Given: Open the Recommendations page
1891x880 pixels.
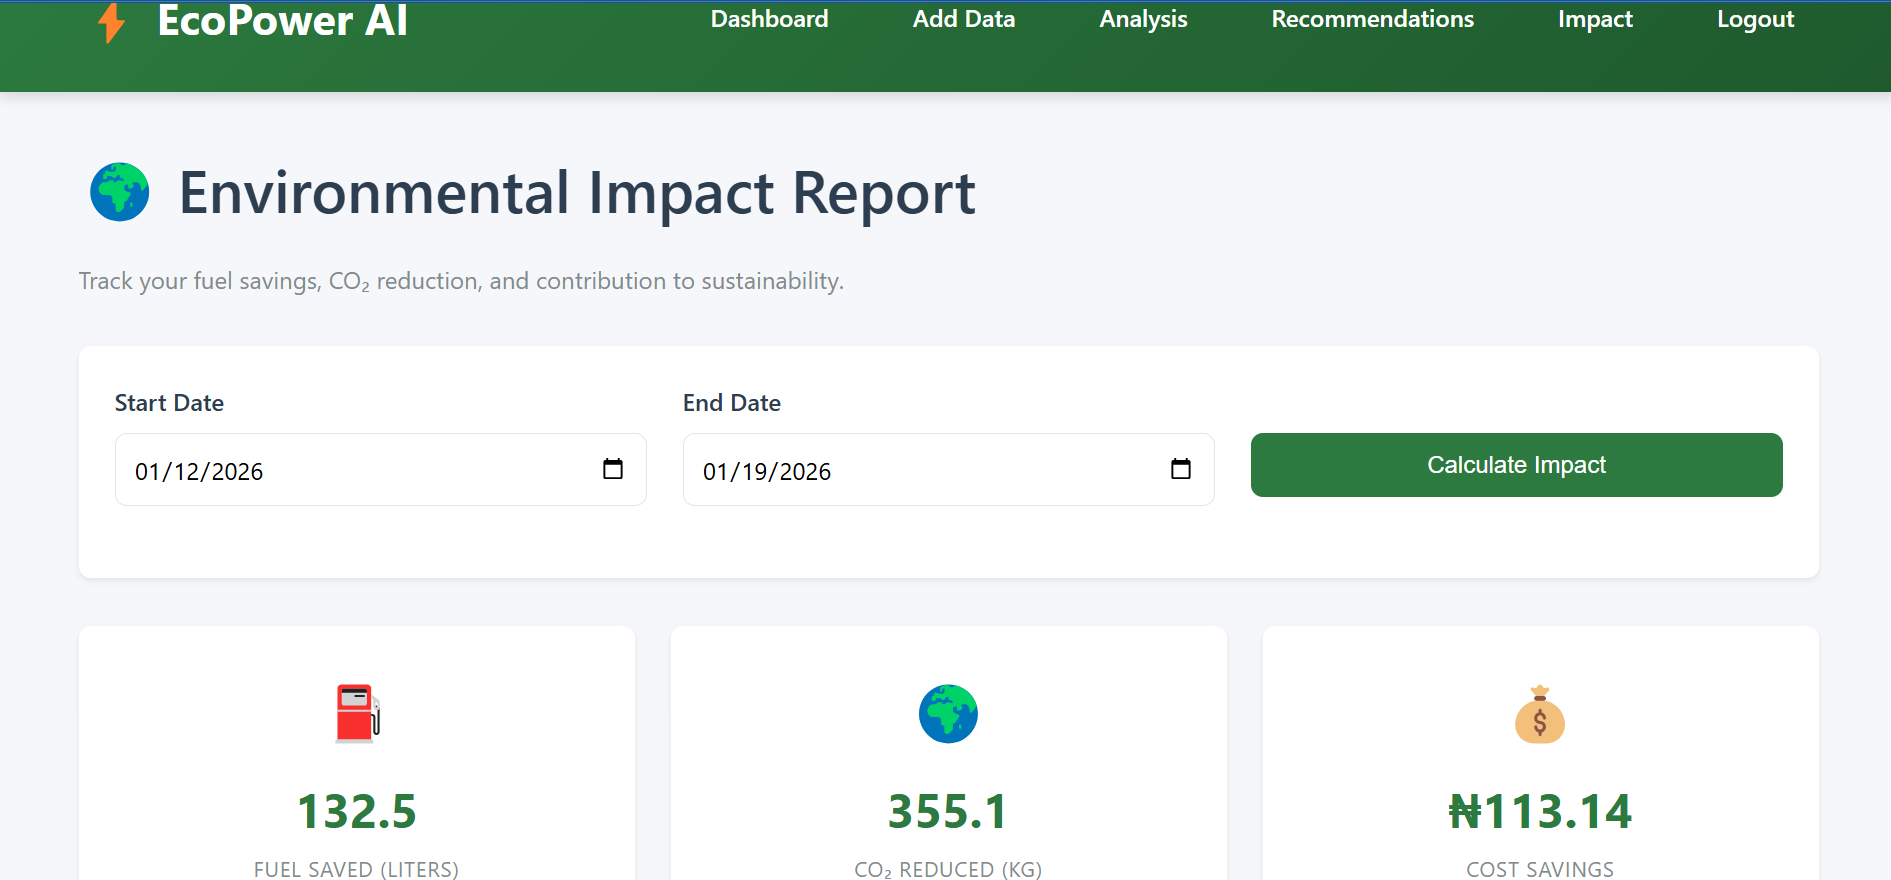Looking at the screenshot, I should click(x=1372, y=19).
